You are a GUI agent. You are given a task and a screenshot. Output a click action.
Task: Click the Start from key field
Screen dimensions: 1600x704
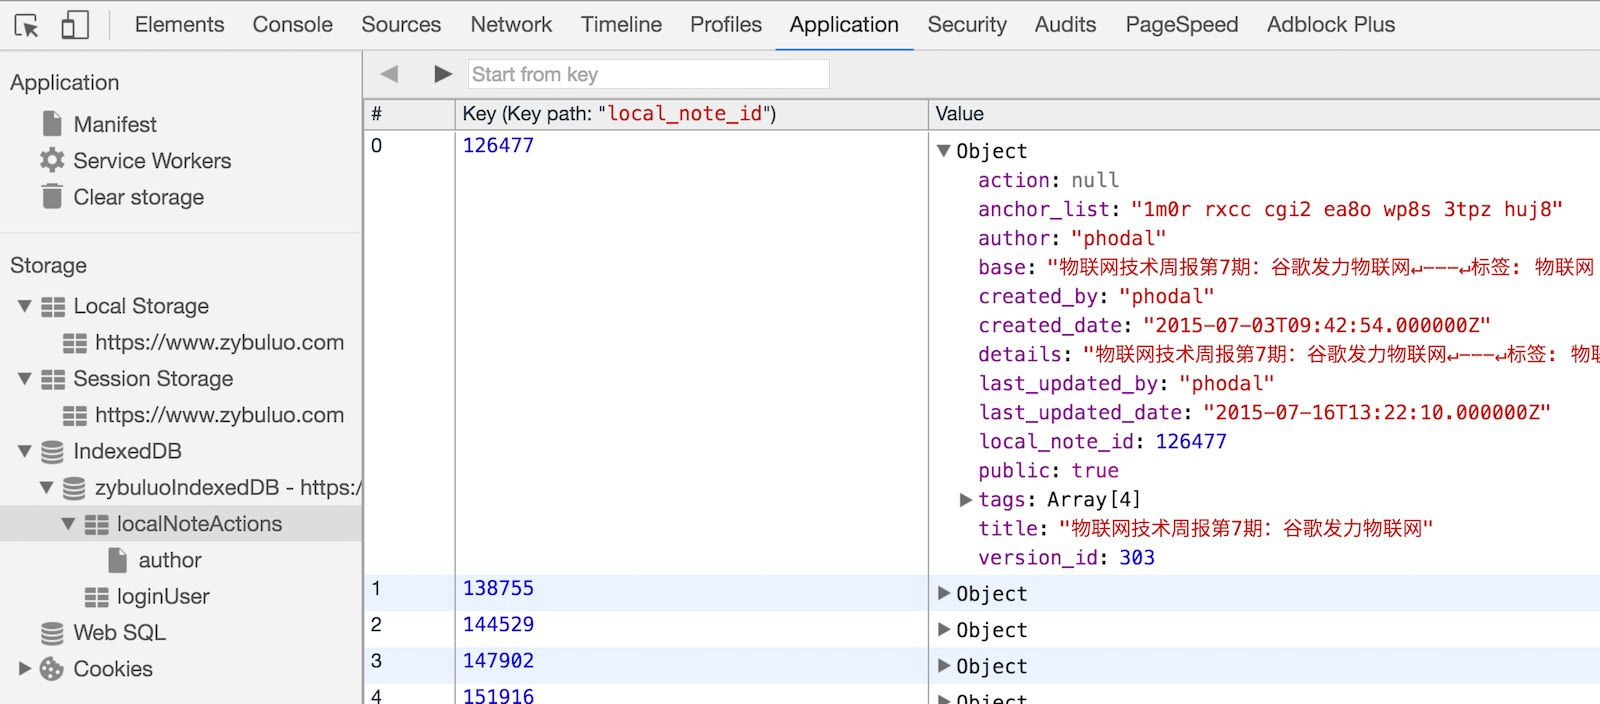pyautogui.click(x=648, y=74)
